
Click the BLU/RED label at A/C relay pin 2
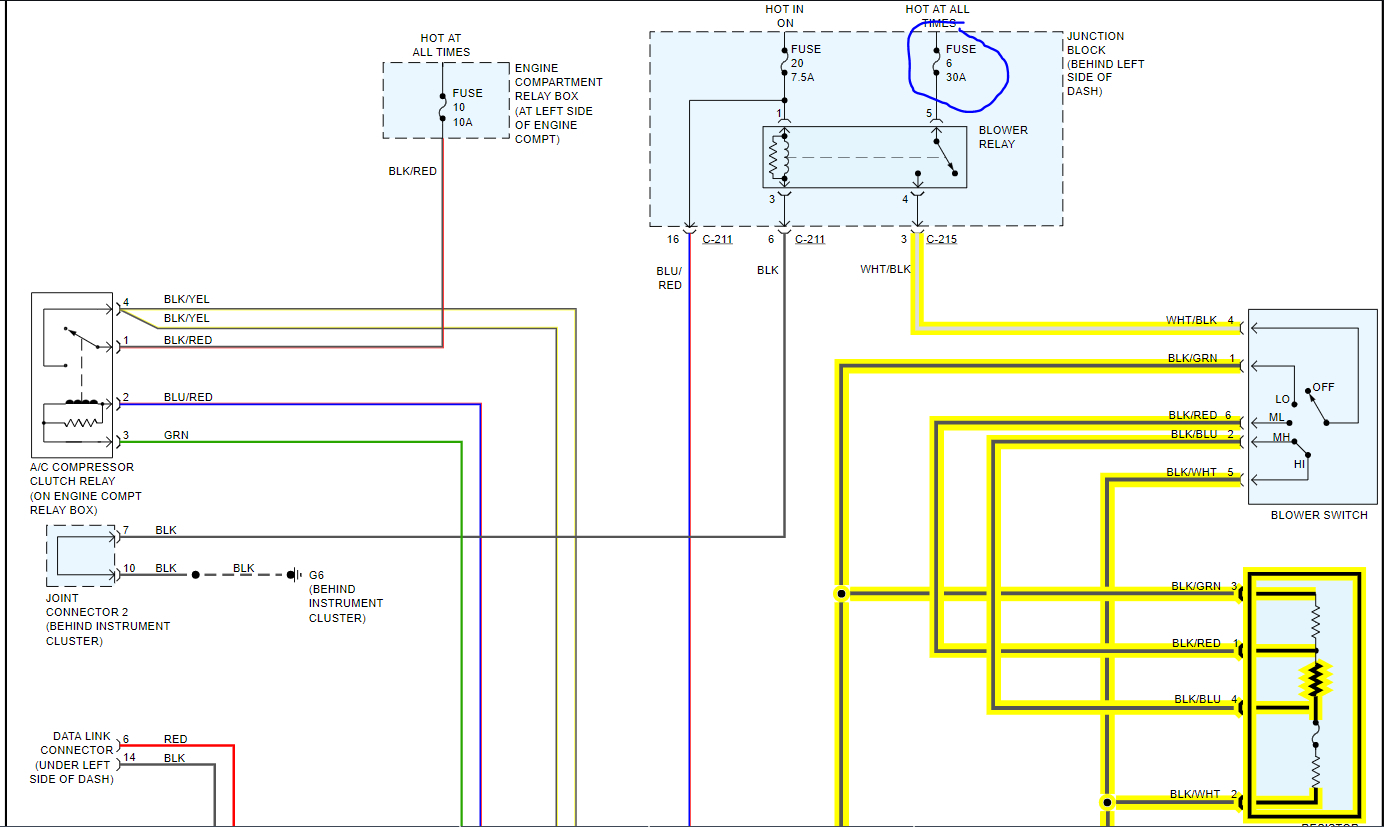tap(188, 397)
